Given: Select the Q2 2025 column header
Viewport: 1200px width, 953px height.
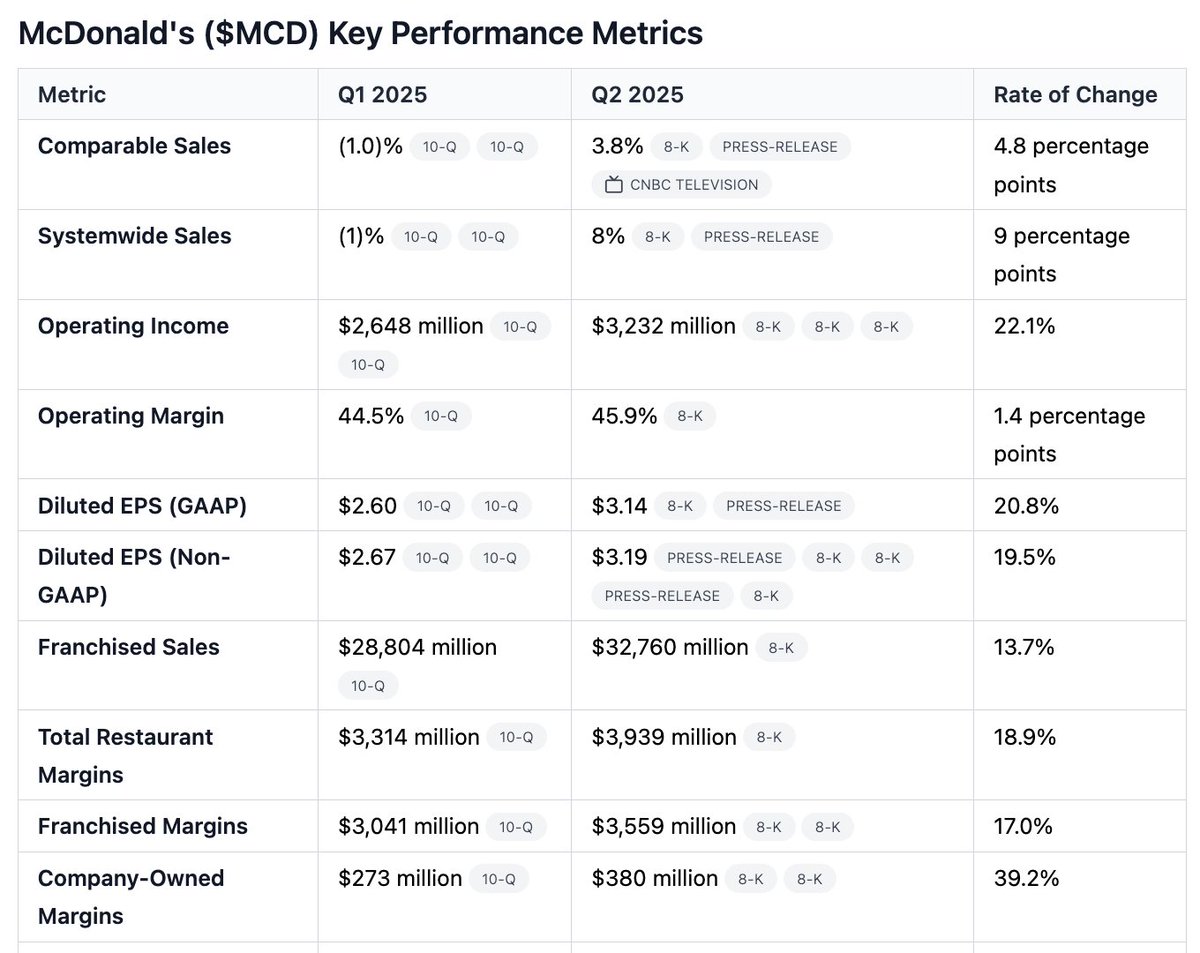Looking at the screenshot, I should [638, 95].
